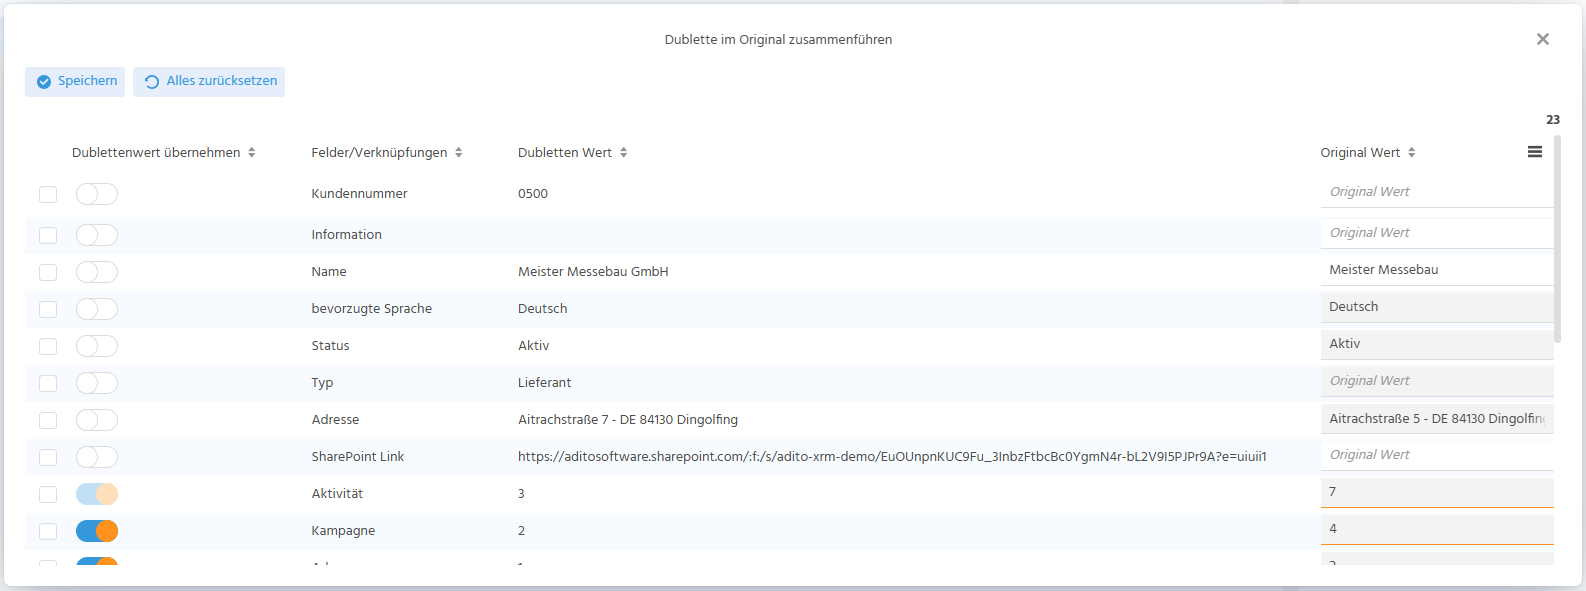Click the Aktiv original value field
The image size is (1586, 591).
click(x=1437, y=344)
